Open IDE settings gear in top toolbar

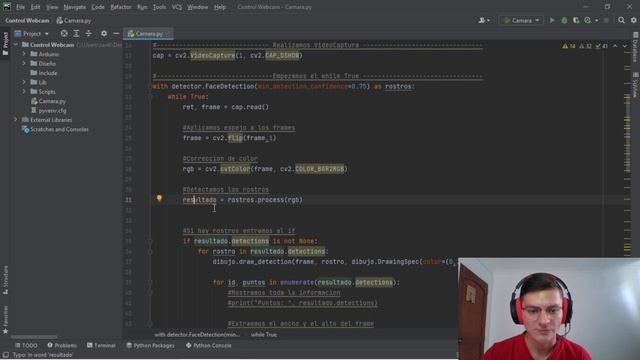click(633, 20)
